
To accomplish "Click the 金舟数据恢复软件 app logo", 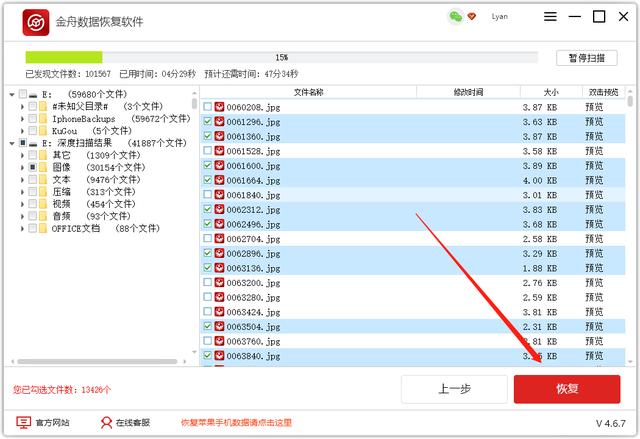I will [37, 22].
